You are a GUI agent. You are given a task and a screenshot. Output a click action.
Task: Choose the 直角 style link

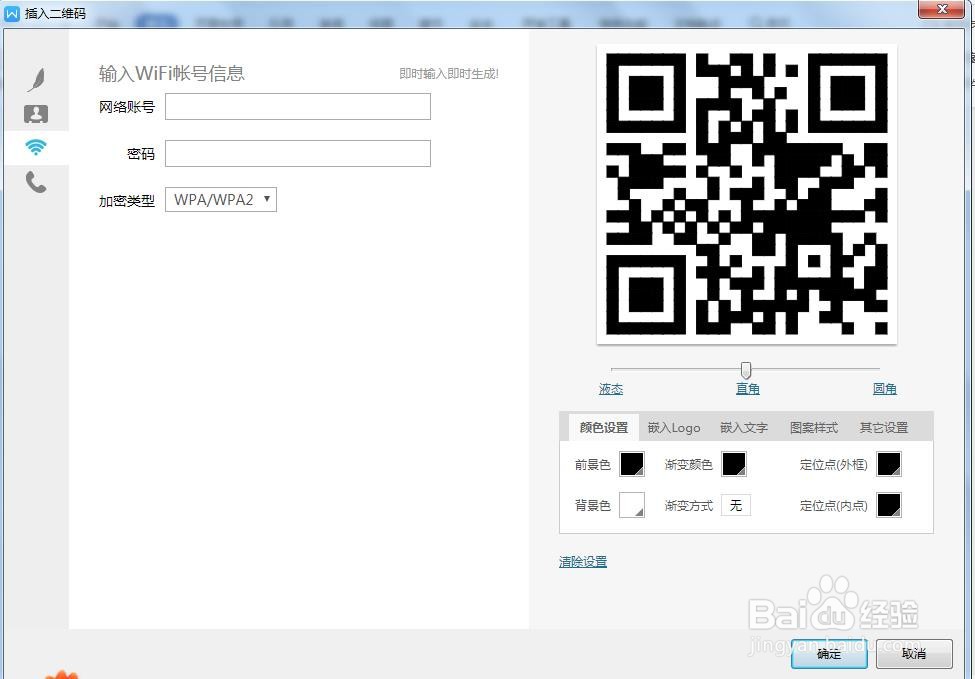pos(747,389)
